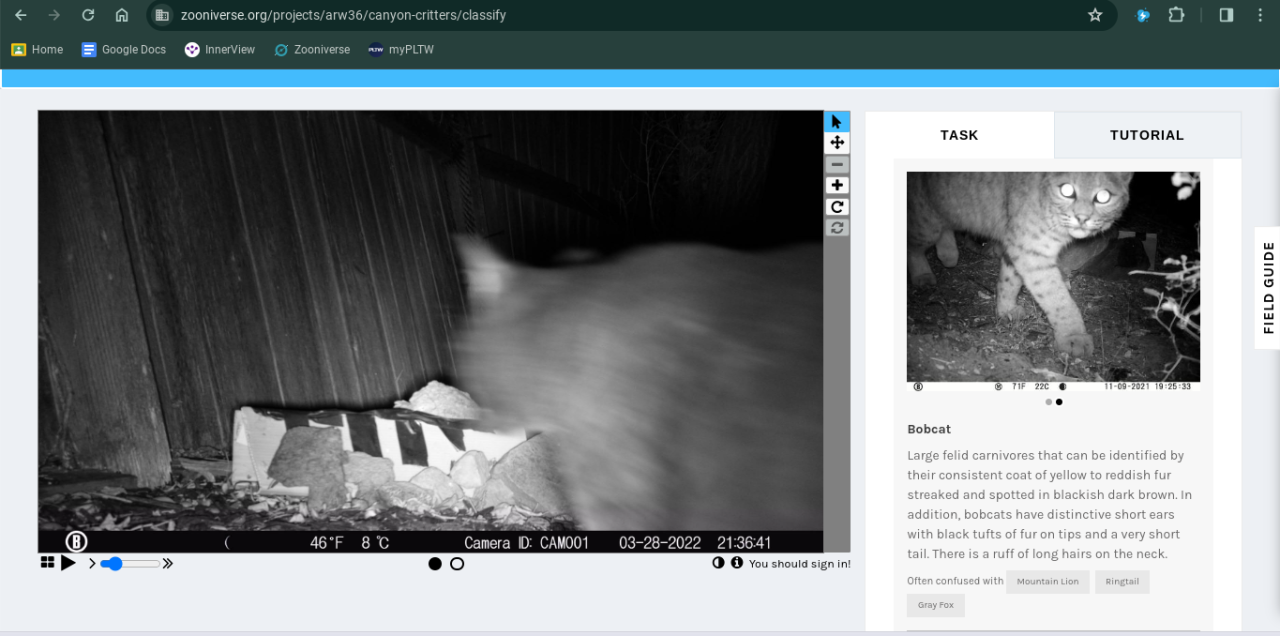
Task: Switch to the TUTORIAL tab
Action: tap(1147, 135)
